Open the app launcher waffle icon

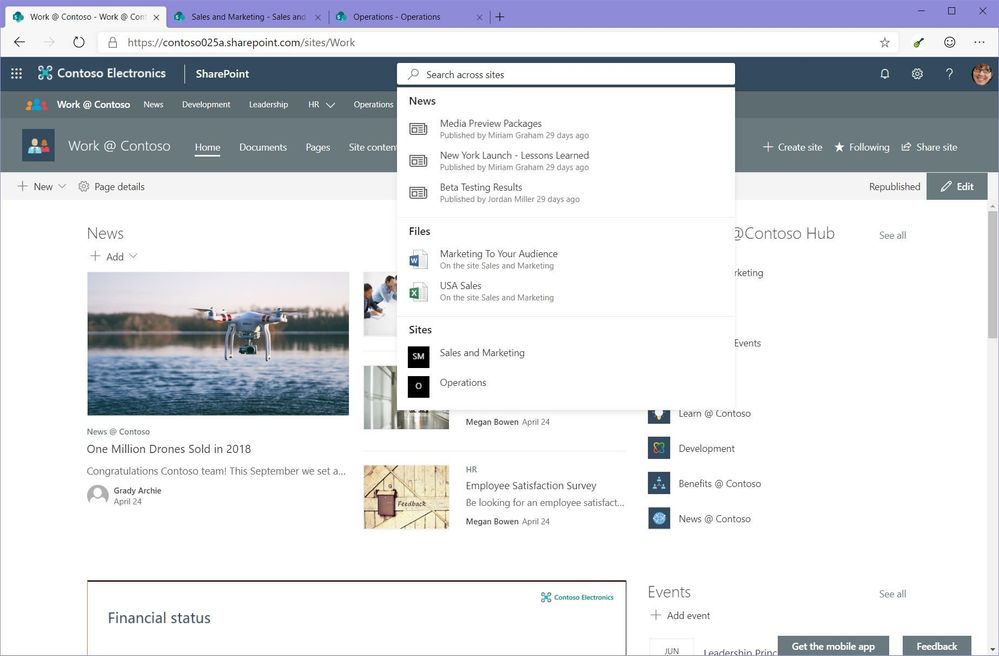click(17, 74)
